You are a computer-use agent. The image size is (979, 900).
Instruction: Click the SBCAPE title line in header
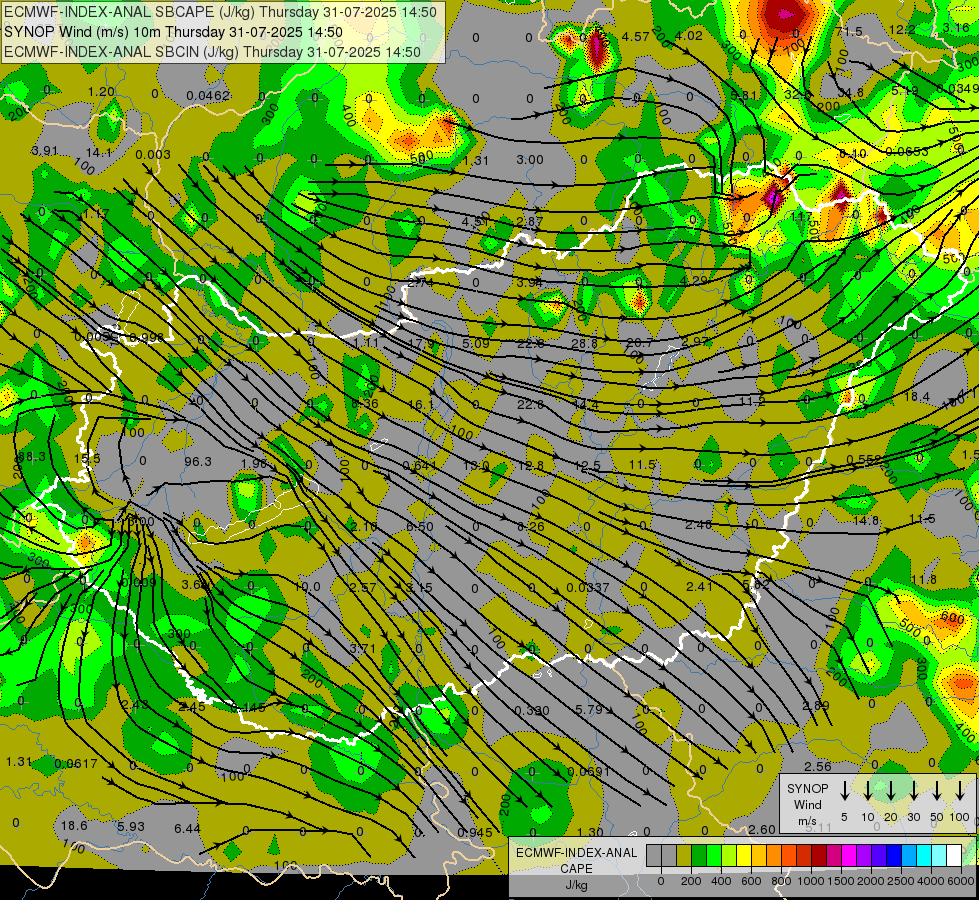[x=220, y=12]
